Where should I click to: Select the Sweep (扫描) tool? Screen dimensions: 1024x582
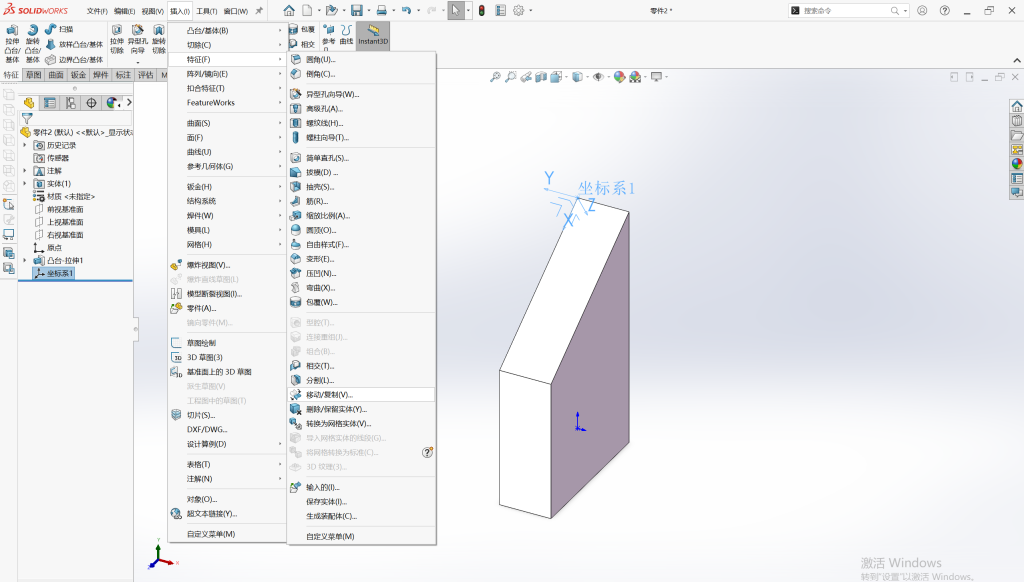59,29
